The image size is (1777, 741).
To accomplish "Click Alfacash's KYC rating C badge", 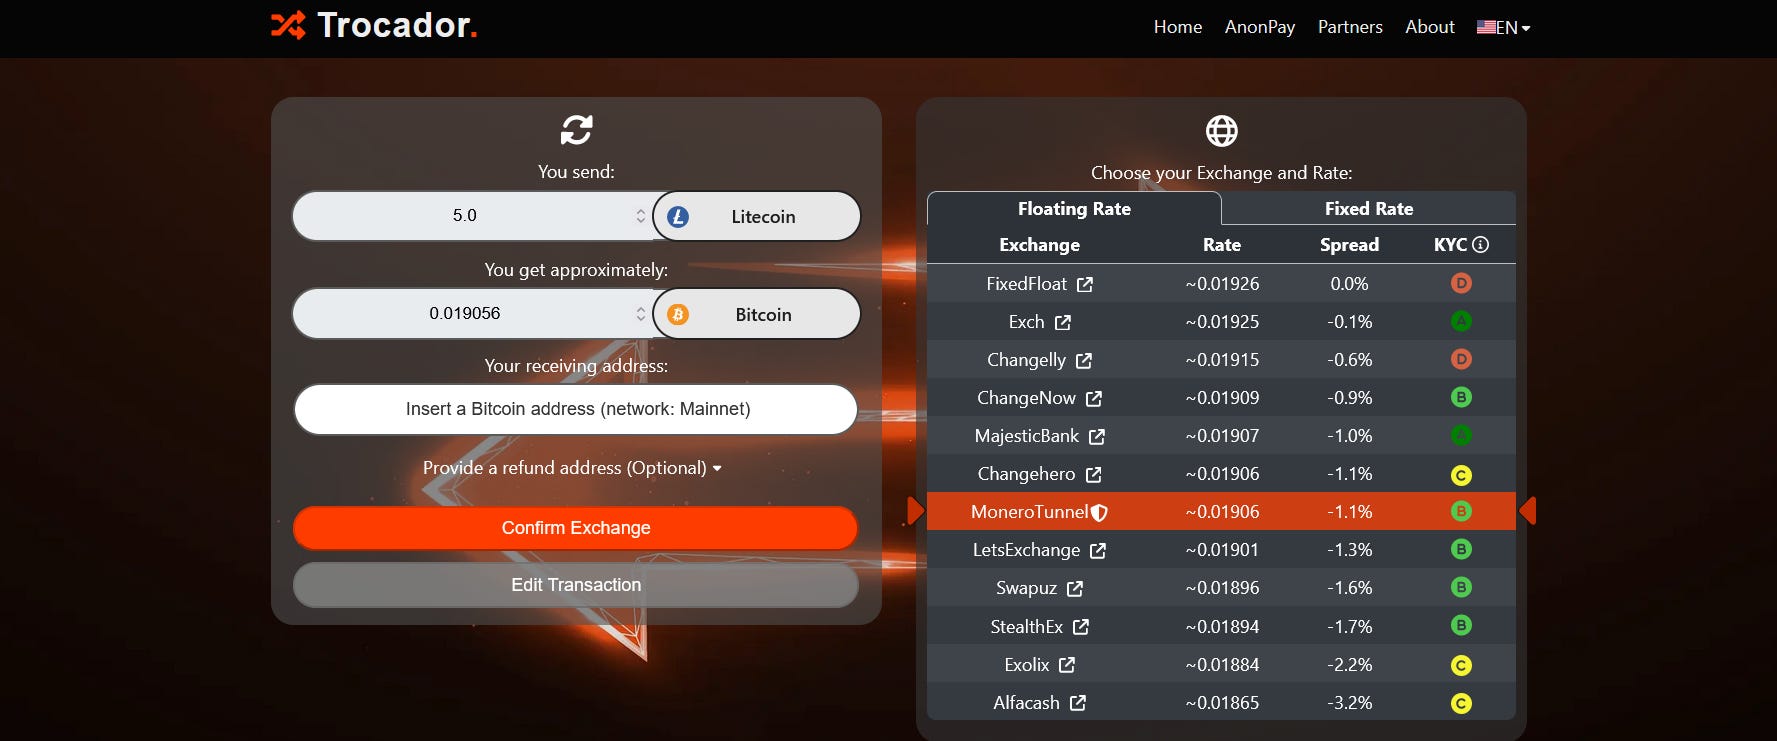I will [x=1461, y=703].
